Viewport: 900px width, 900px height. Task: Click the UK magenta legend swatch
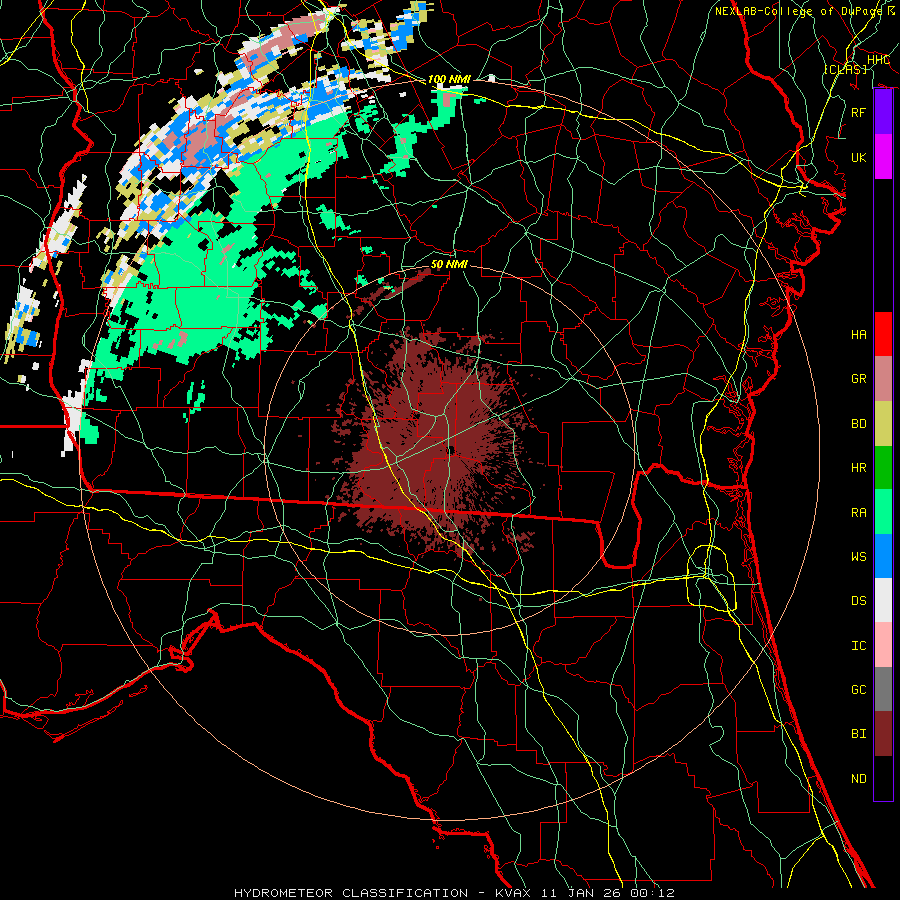pyautogui.click(x=883, y=157)
